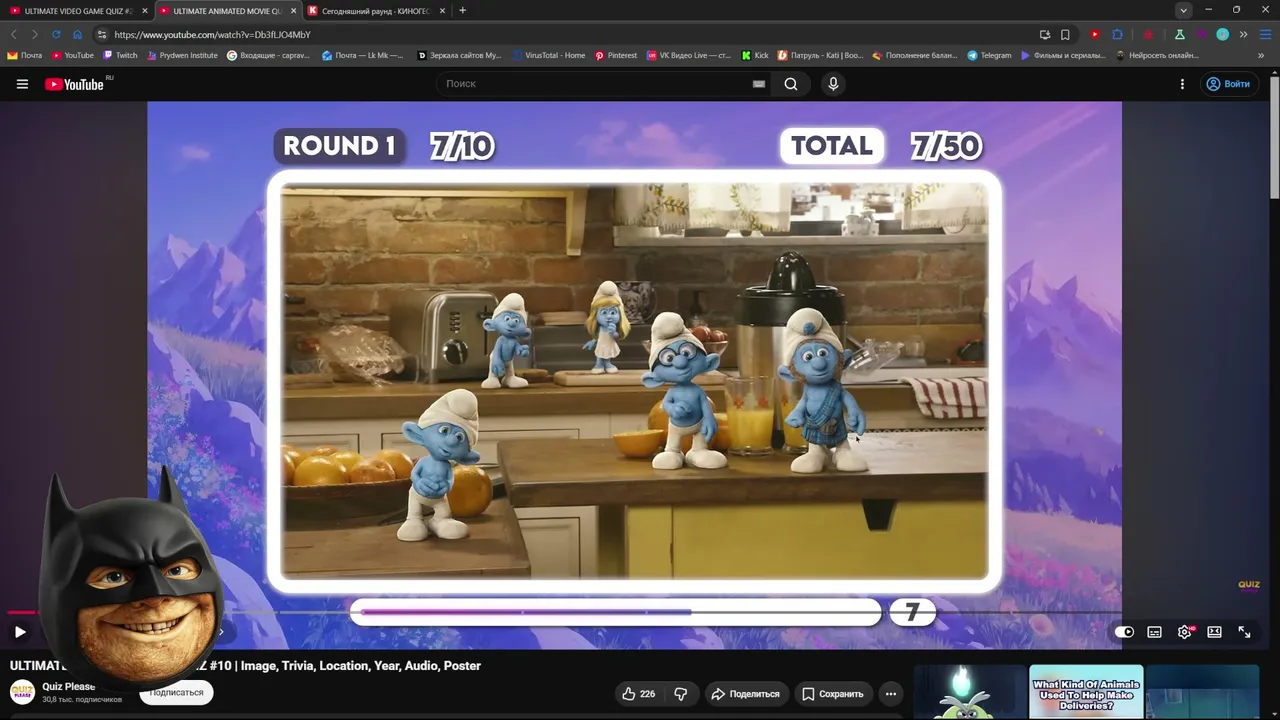Viewport: 1280px width, 720px height.
Task: Subscribe with the Подписаться button
Action: click(176, 693)
